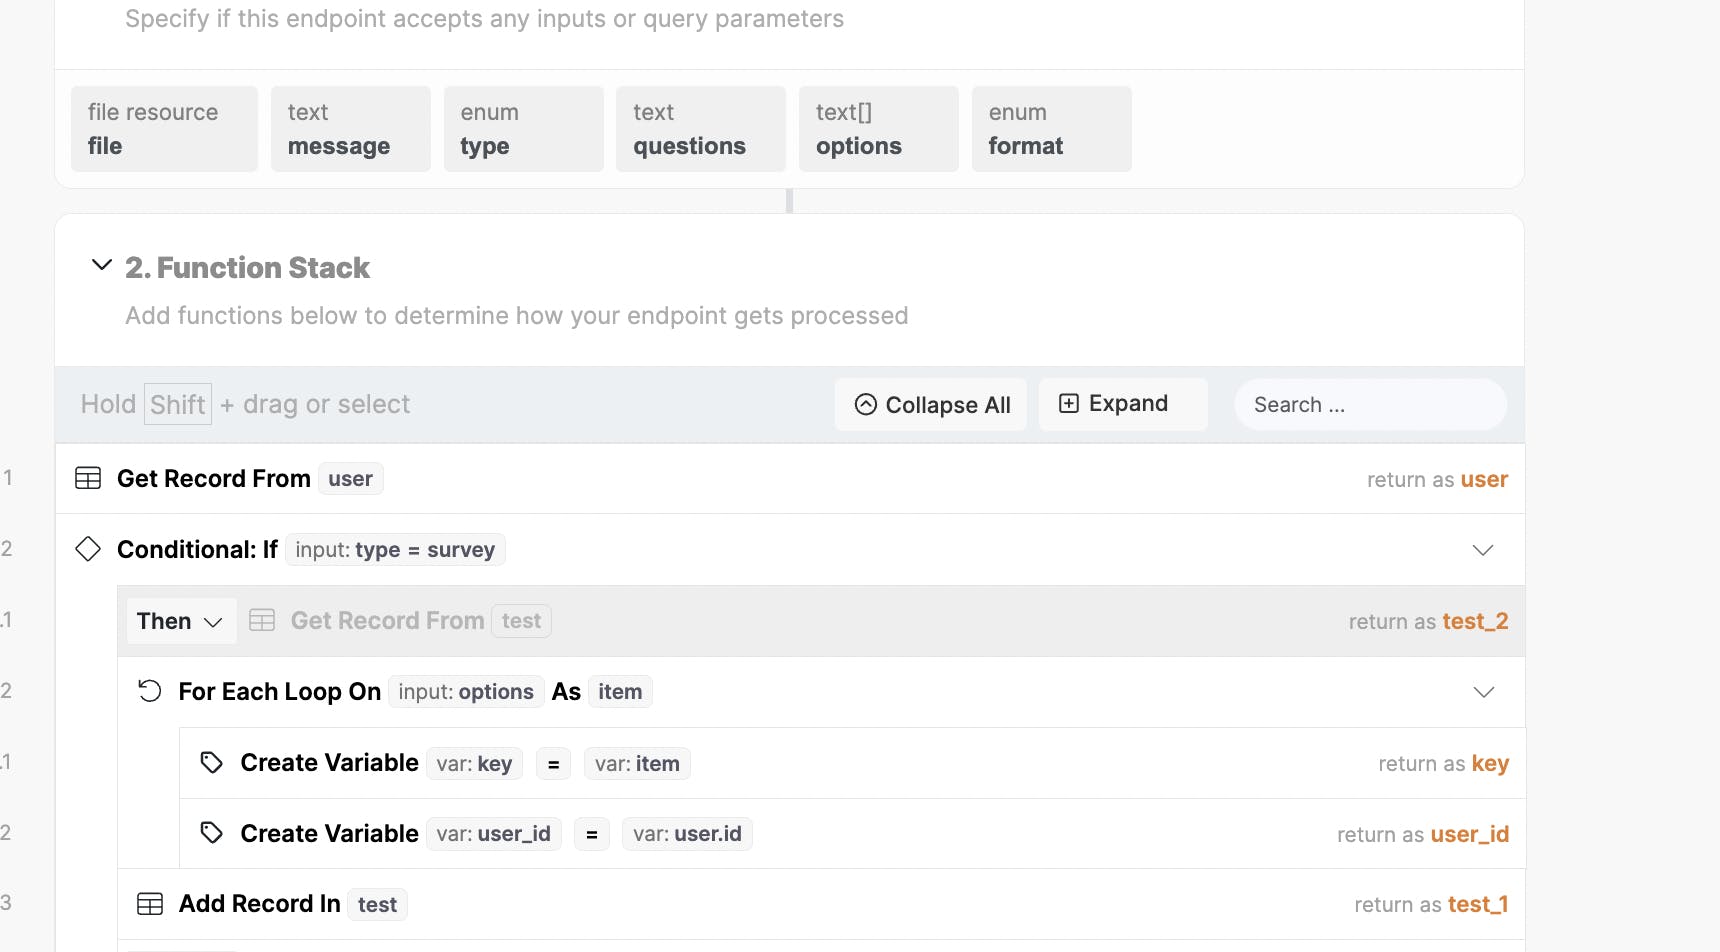Click the loop icon on For Each Loop
1720x952 pixels.
pyautogui.click(x=150, y=691)
